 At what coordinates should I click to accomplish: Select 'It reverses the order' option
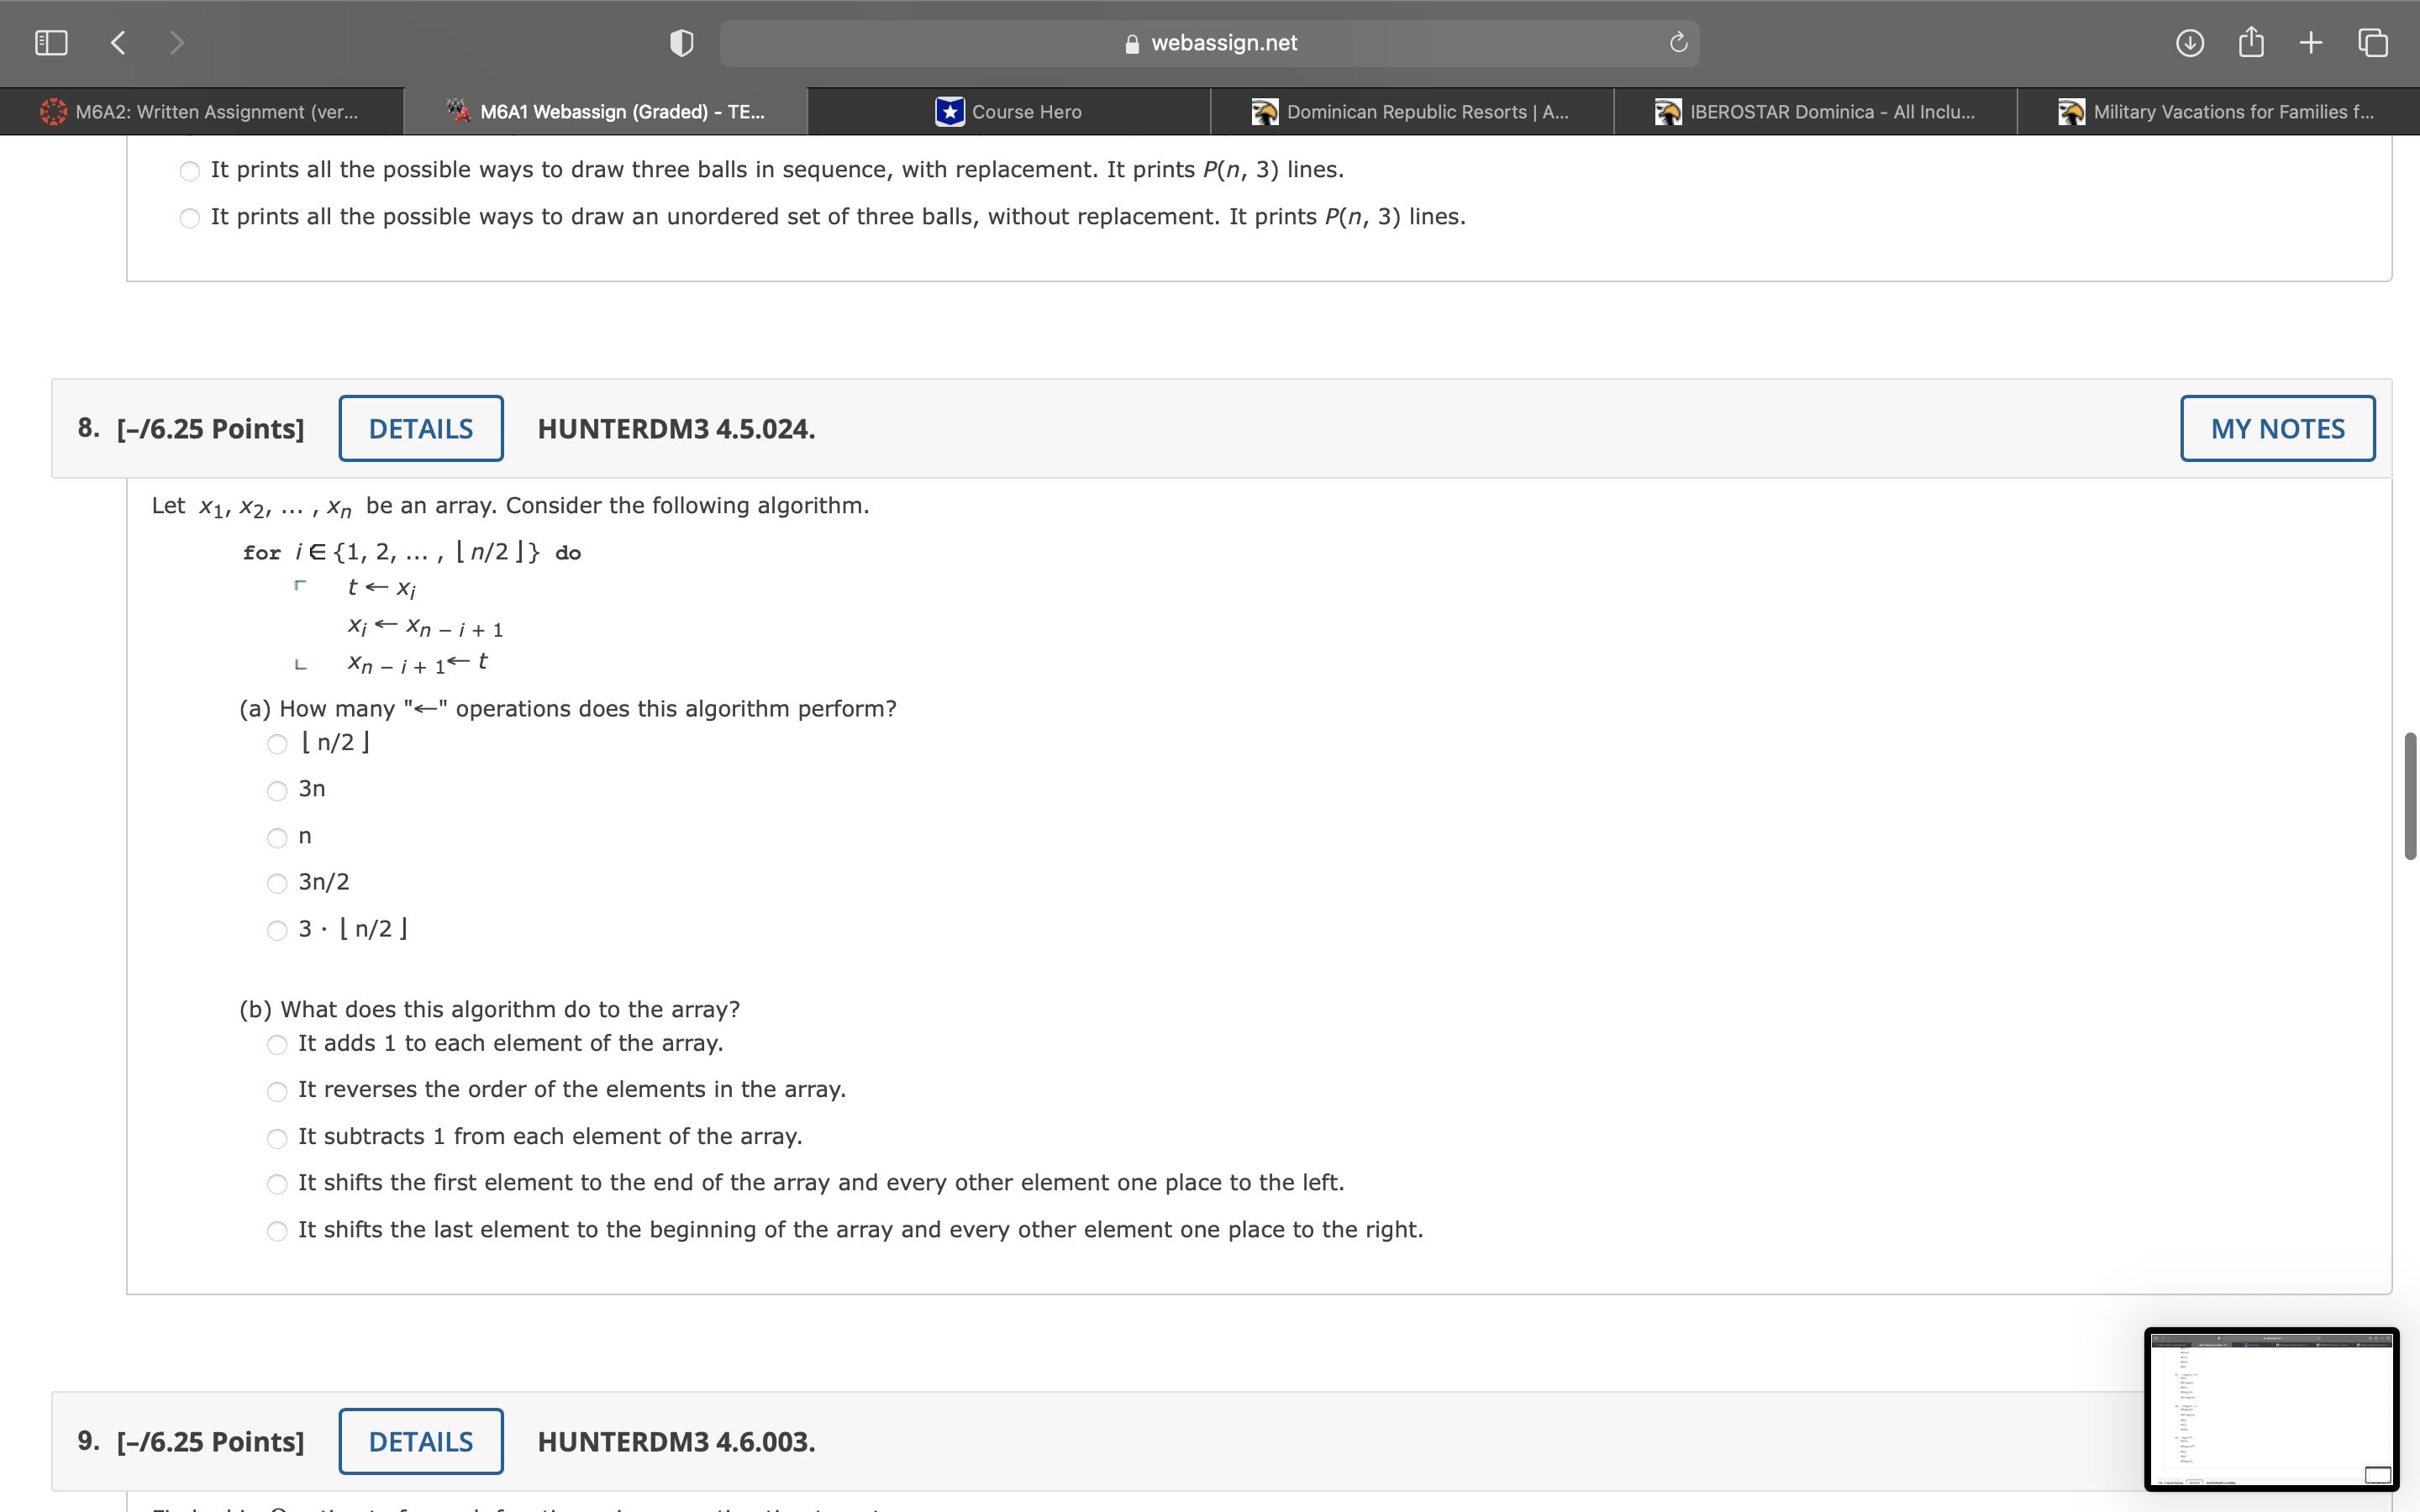(277, 1092)
